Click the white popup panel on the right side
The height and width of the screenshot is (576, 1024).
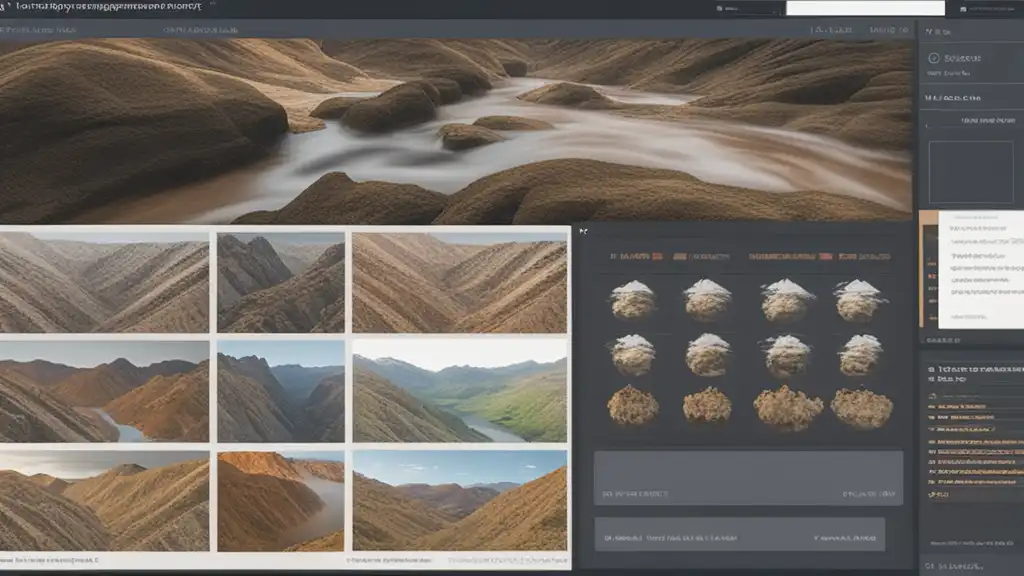(x=980, y=270)
